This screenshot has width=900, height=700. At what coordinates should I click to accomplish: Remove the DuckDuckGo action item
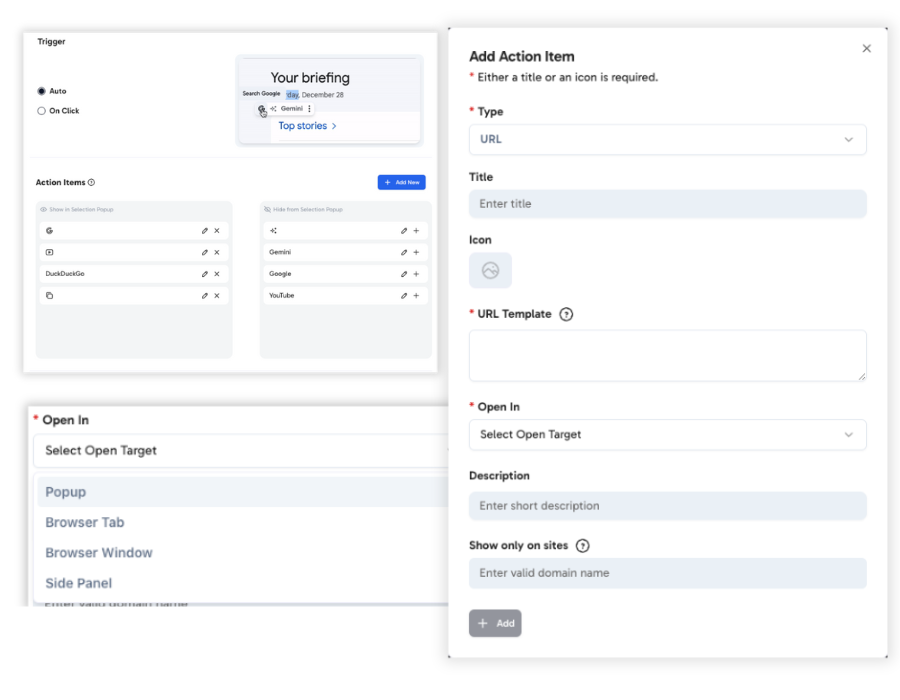tap(216, 274)
